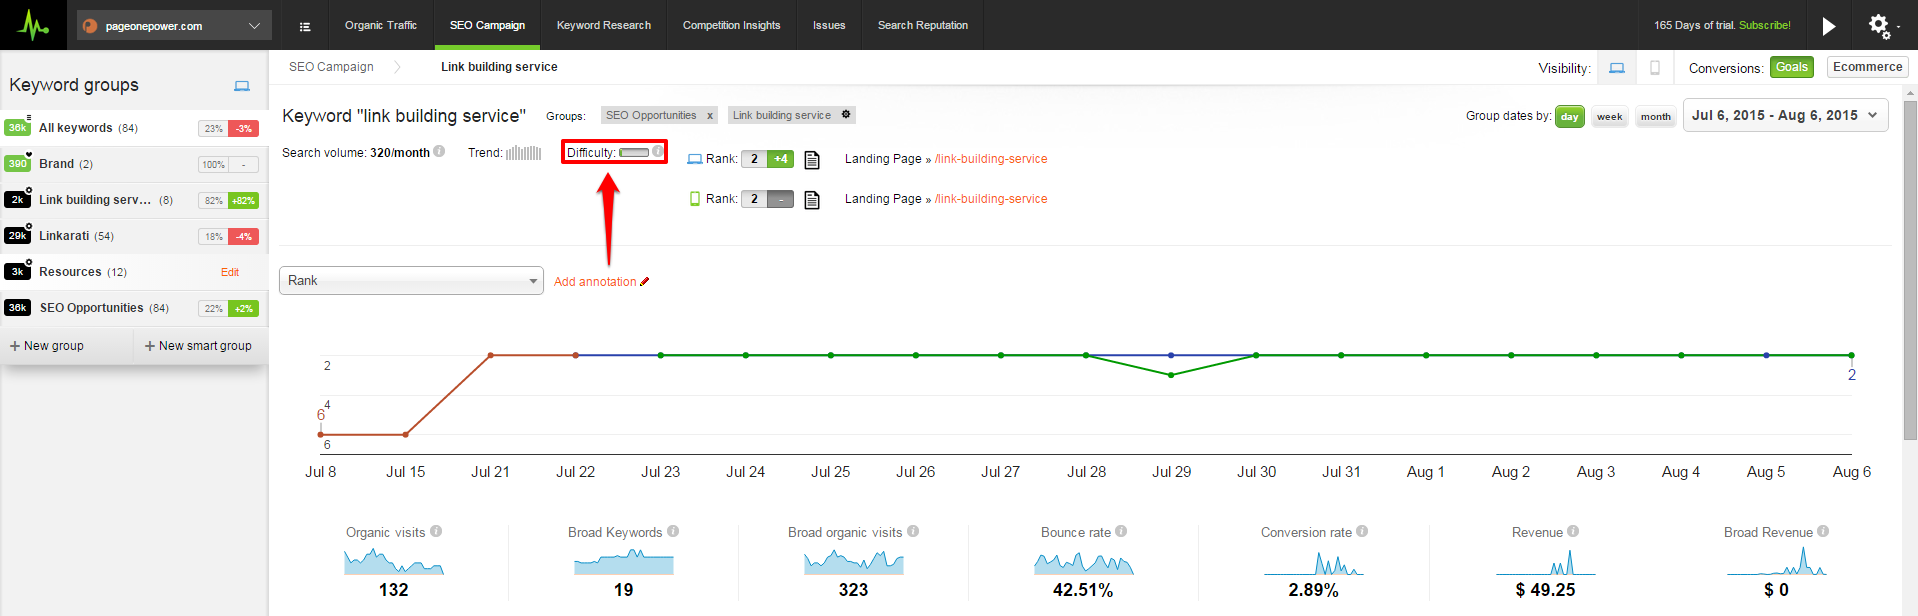
Task: Click the New smart group button
Action: click(x=198, y=346)
